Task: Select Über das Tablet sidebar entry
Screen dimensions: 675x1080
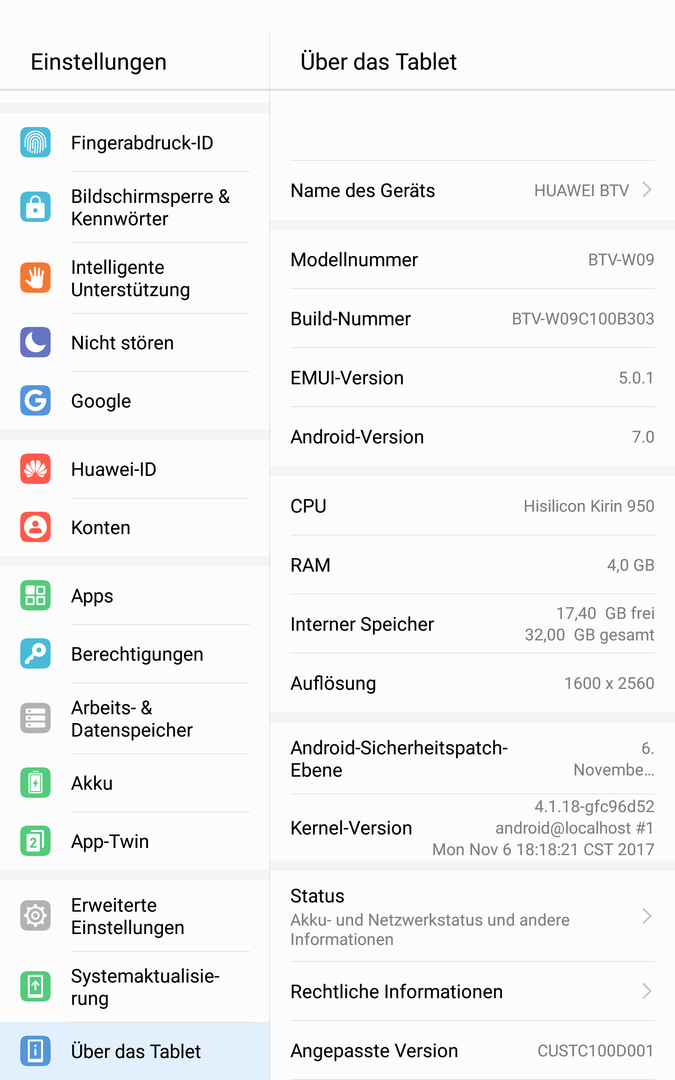Action: tap(135, 1051)
